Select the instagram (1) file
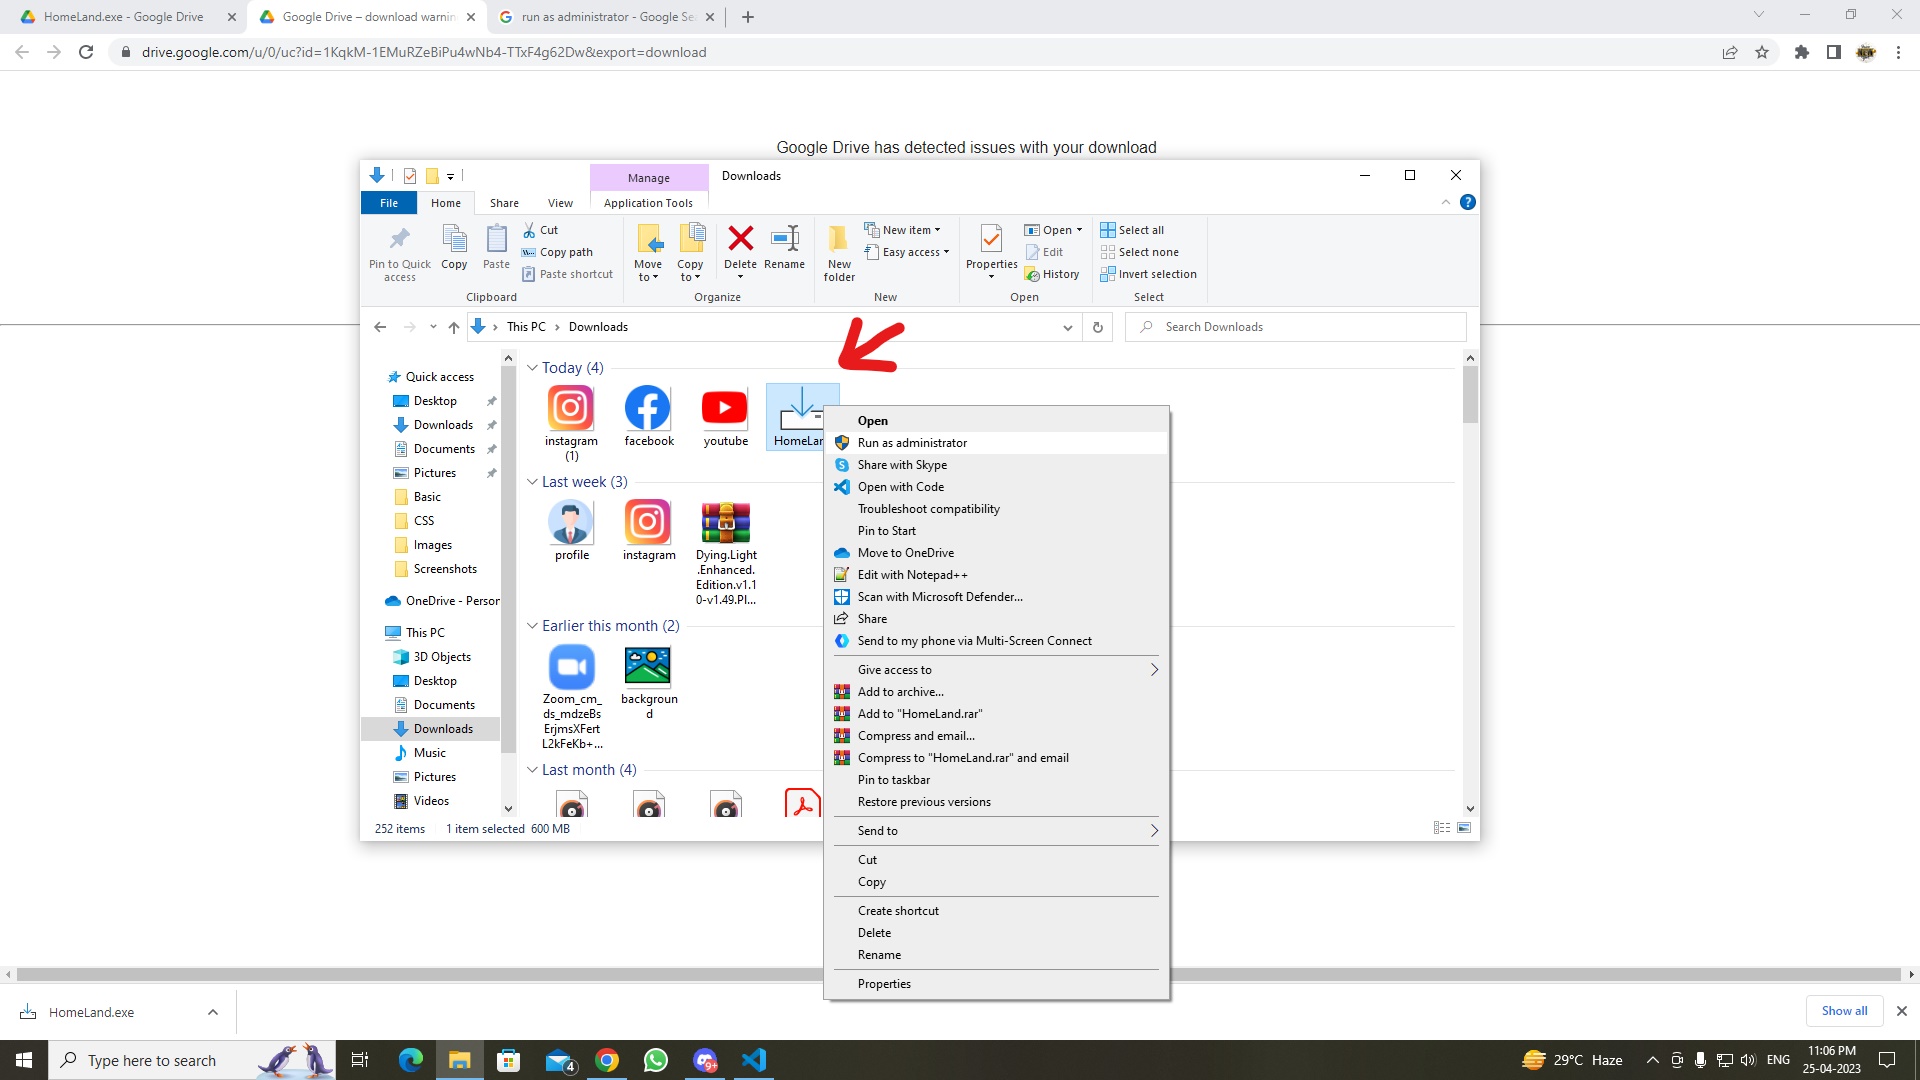Viewport: 1920px width, 1080px height. tap(571, 423)
